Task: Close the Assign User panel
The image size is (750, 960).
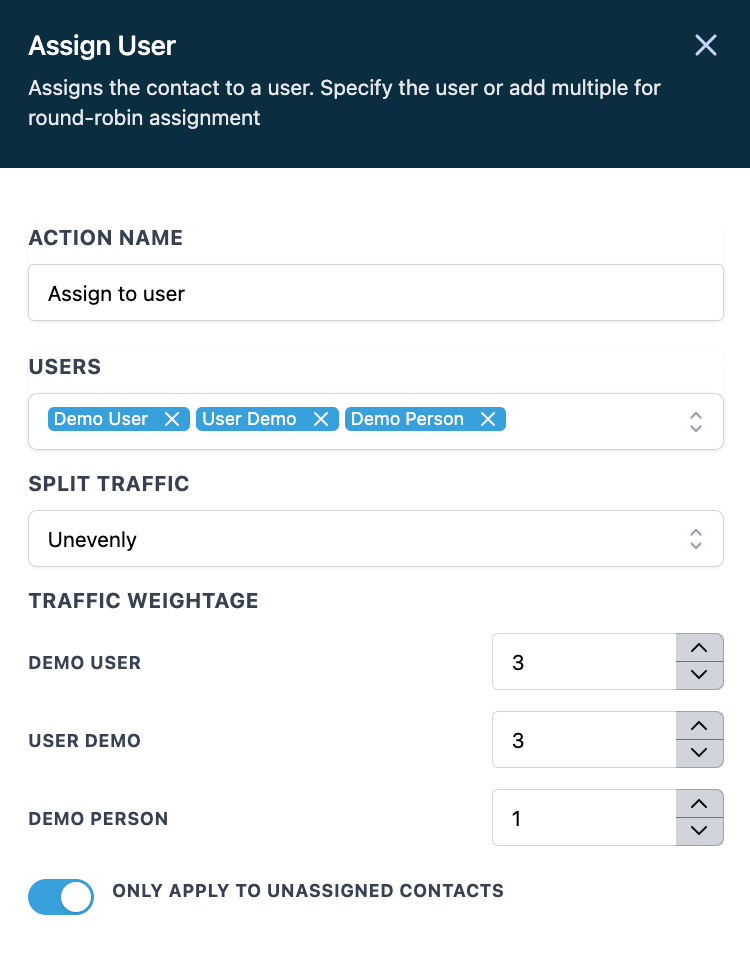Action: tap(706, 45)
